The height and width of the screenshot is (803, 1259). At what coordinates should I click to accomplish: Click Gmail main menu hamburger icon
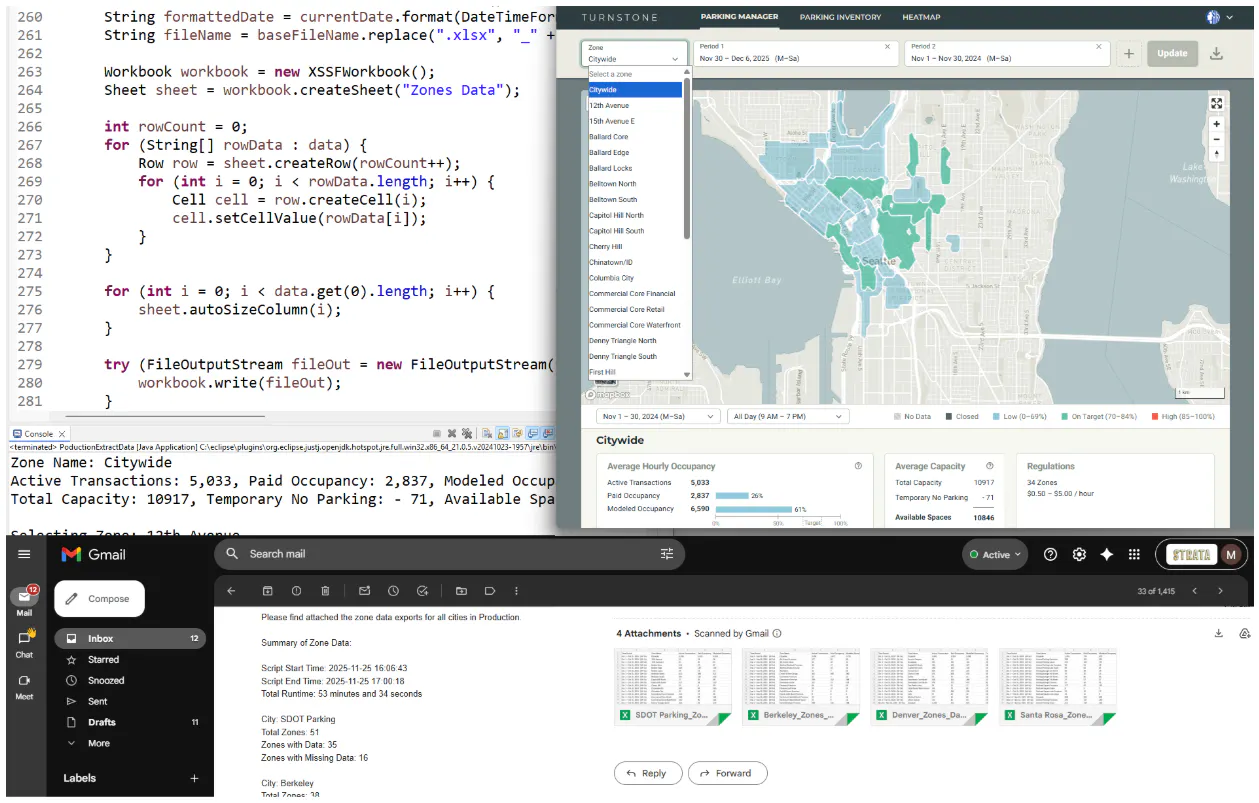point(24,554)
